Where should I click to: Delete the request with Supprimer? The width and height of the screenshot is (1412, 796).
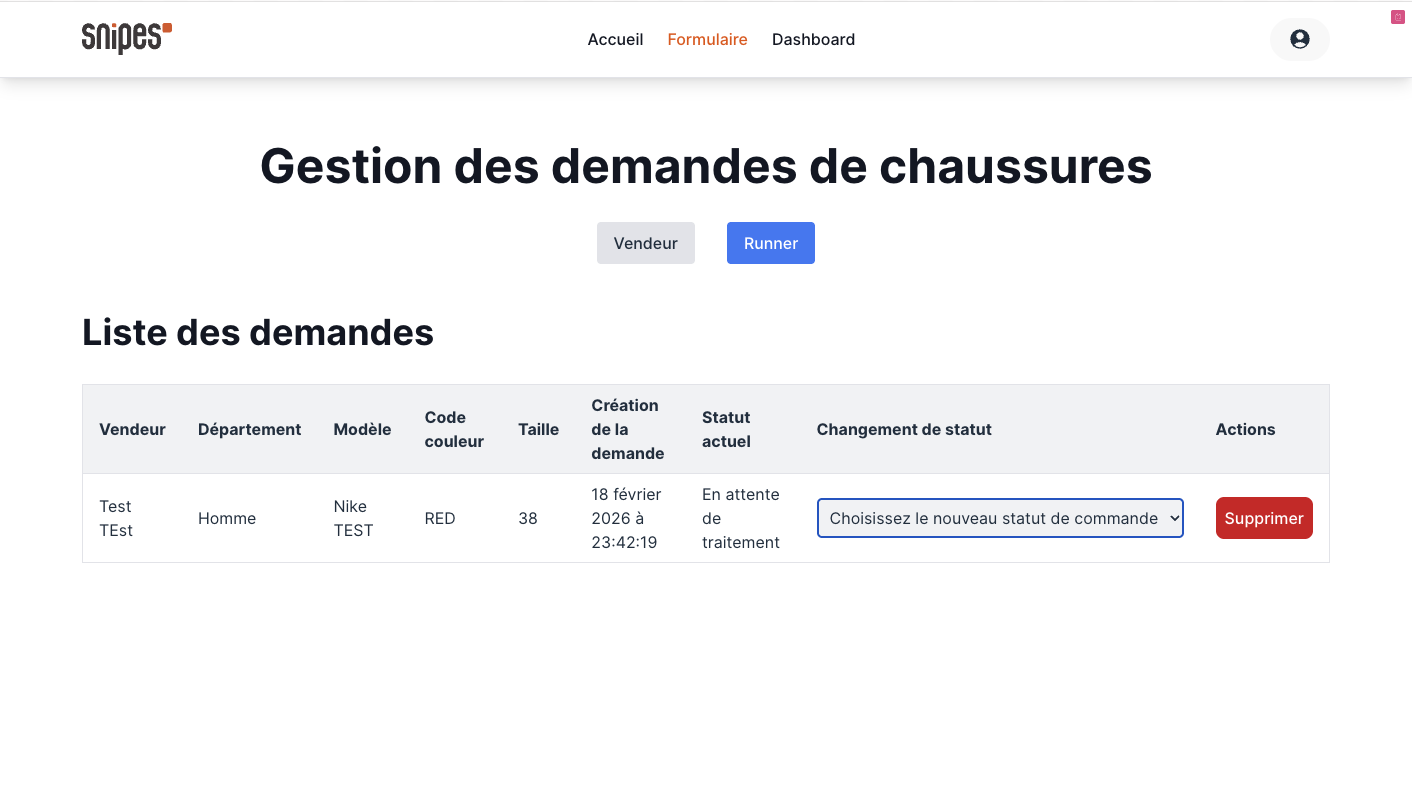point(1263,518)
